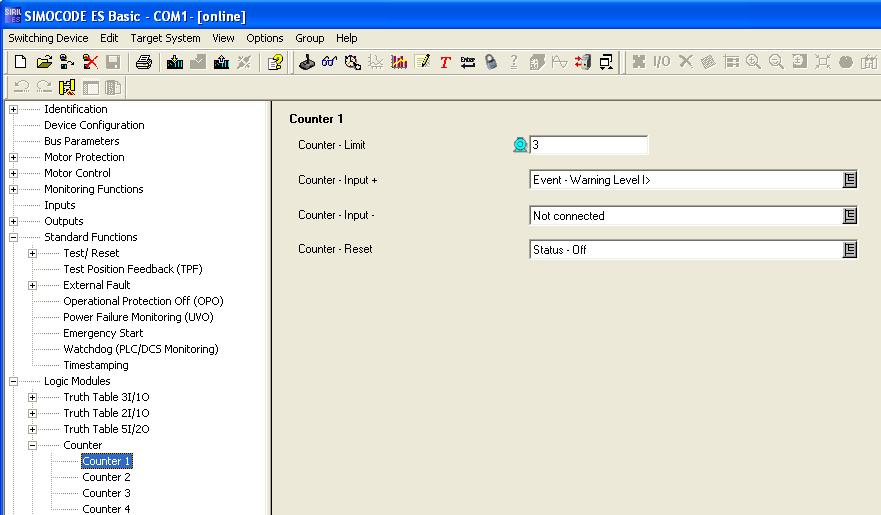Select Counter 3 in the tree

(106, 493)
